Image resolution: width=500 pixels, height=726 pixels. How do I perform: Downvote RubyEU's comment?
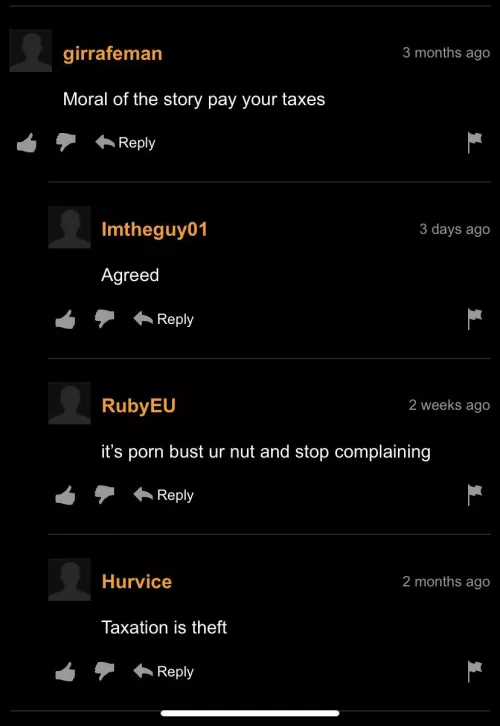(104, 495)
